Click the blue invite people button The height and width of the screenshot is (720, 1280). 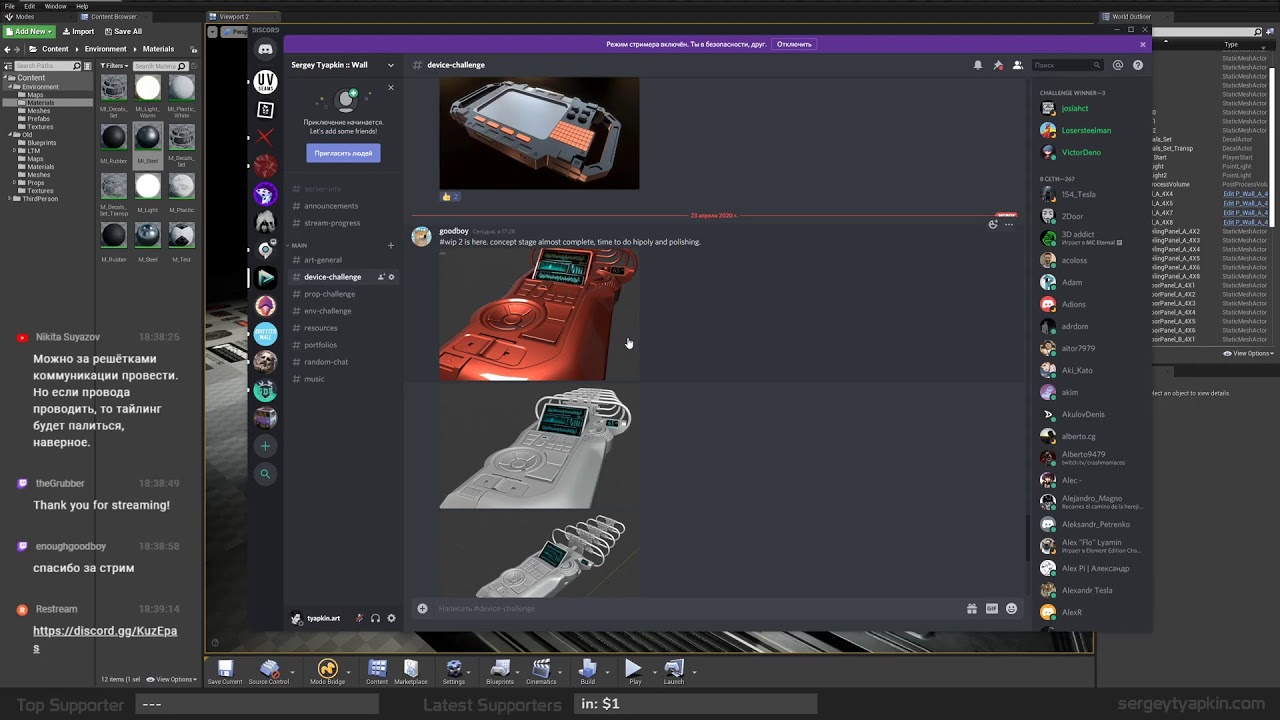[343, 153]
